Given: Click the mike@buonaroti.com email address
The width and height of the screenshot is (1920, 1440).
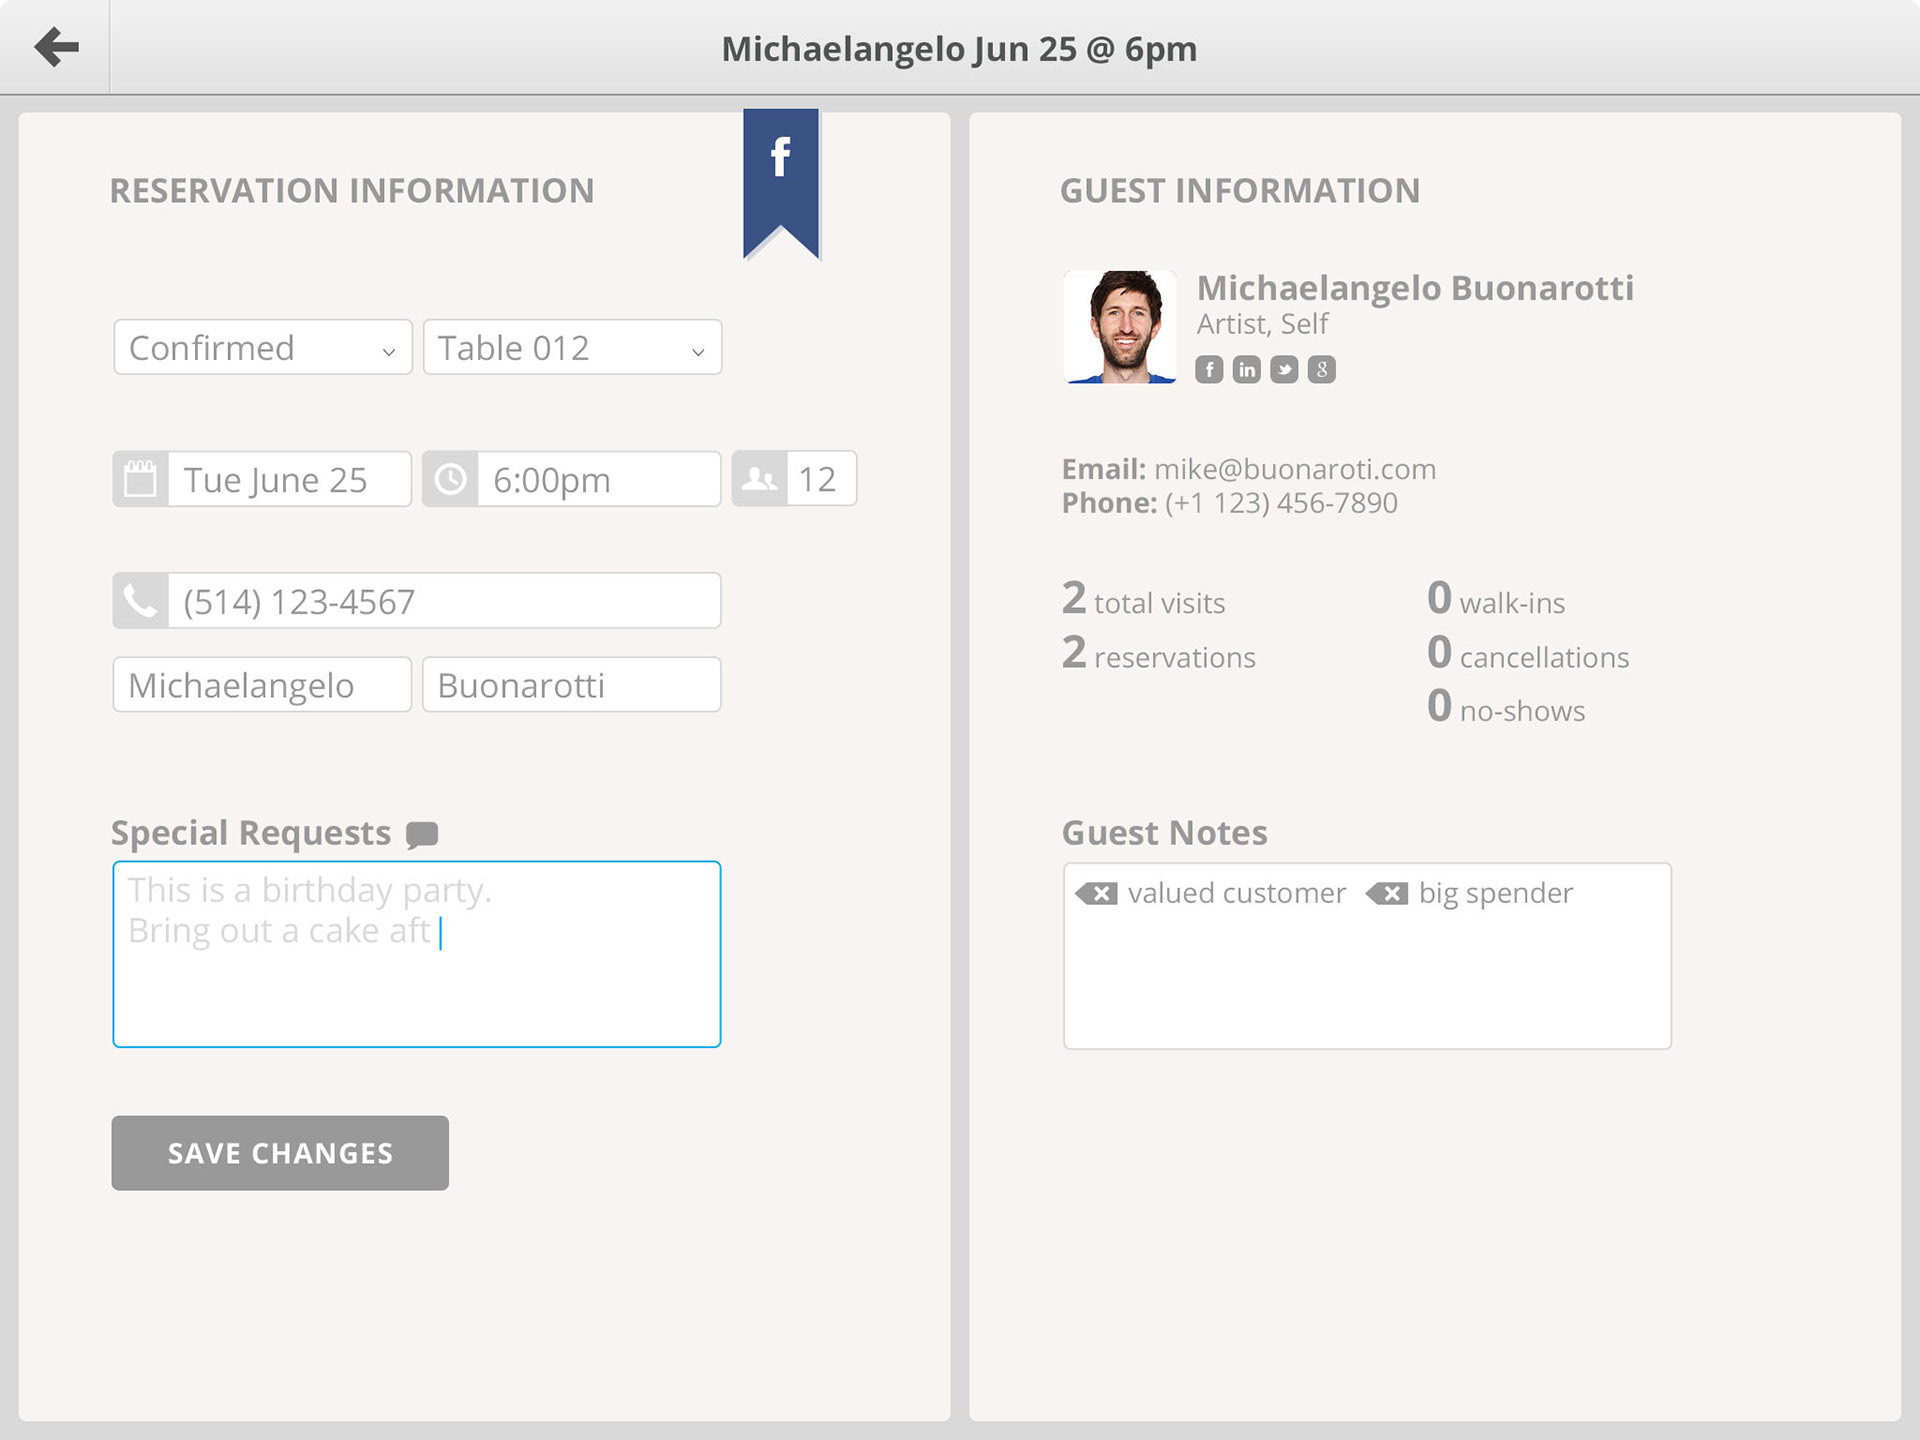Looking at the screenshot, I should pos(1294,469).
